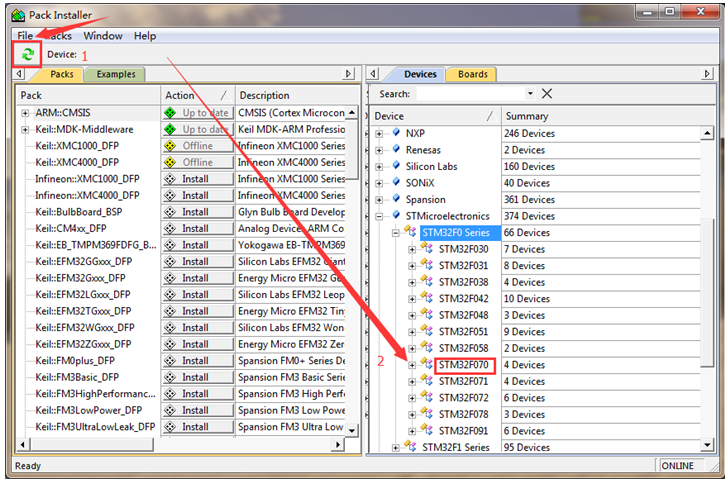Sort by the Pack column header
Screen dimensions: 725x479
pos(89,96)
